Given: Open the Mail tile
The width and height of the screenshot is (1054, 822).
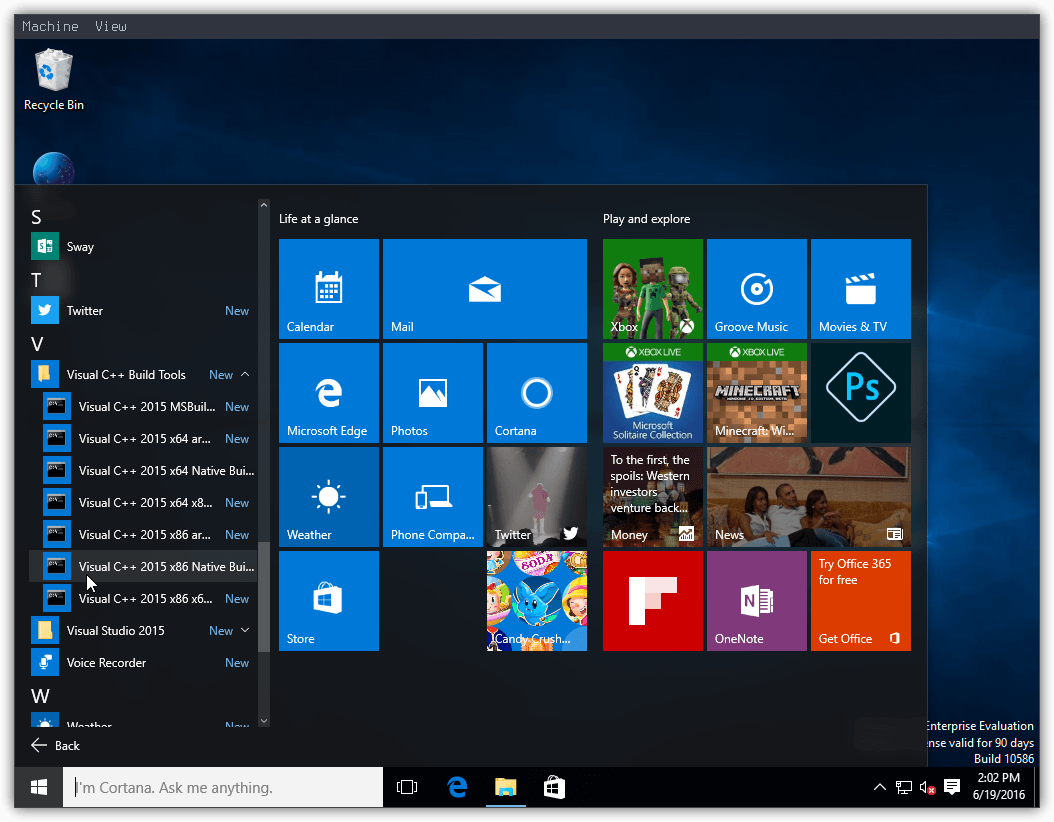Looking at the screenshot, I should click(x=485, y=288).
